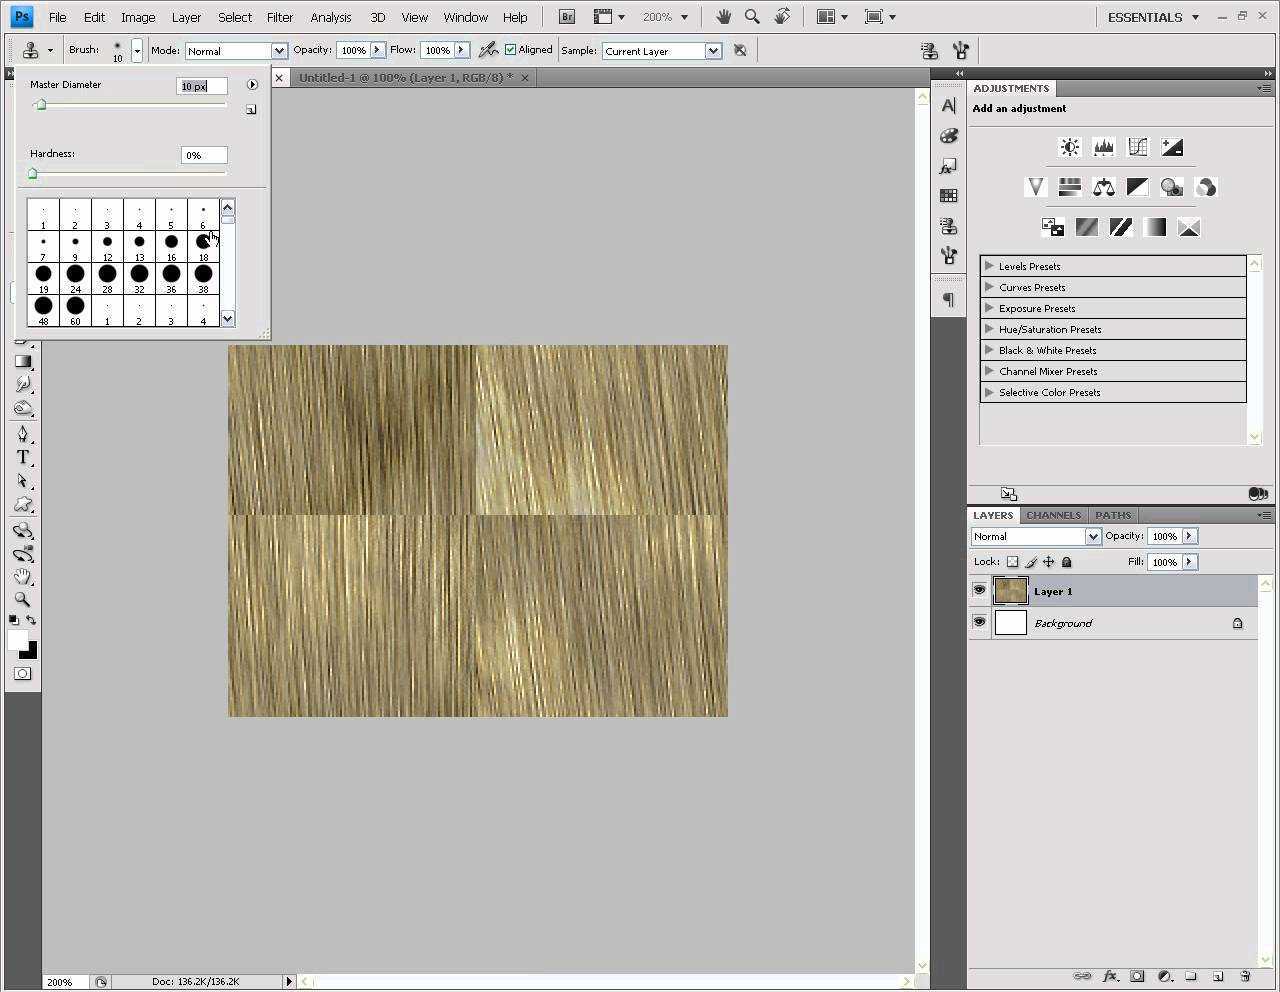Toggle Quick Mask mode button
1280x992 pixels.
coord(23,674)
